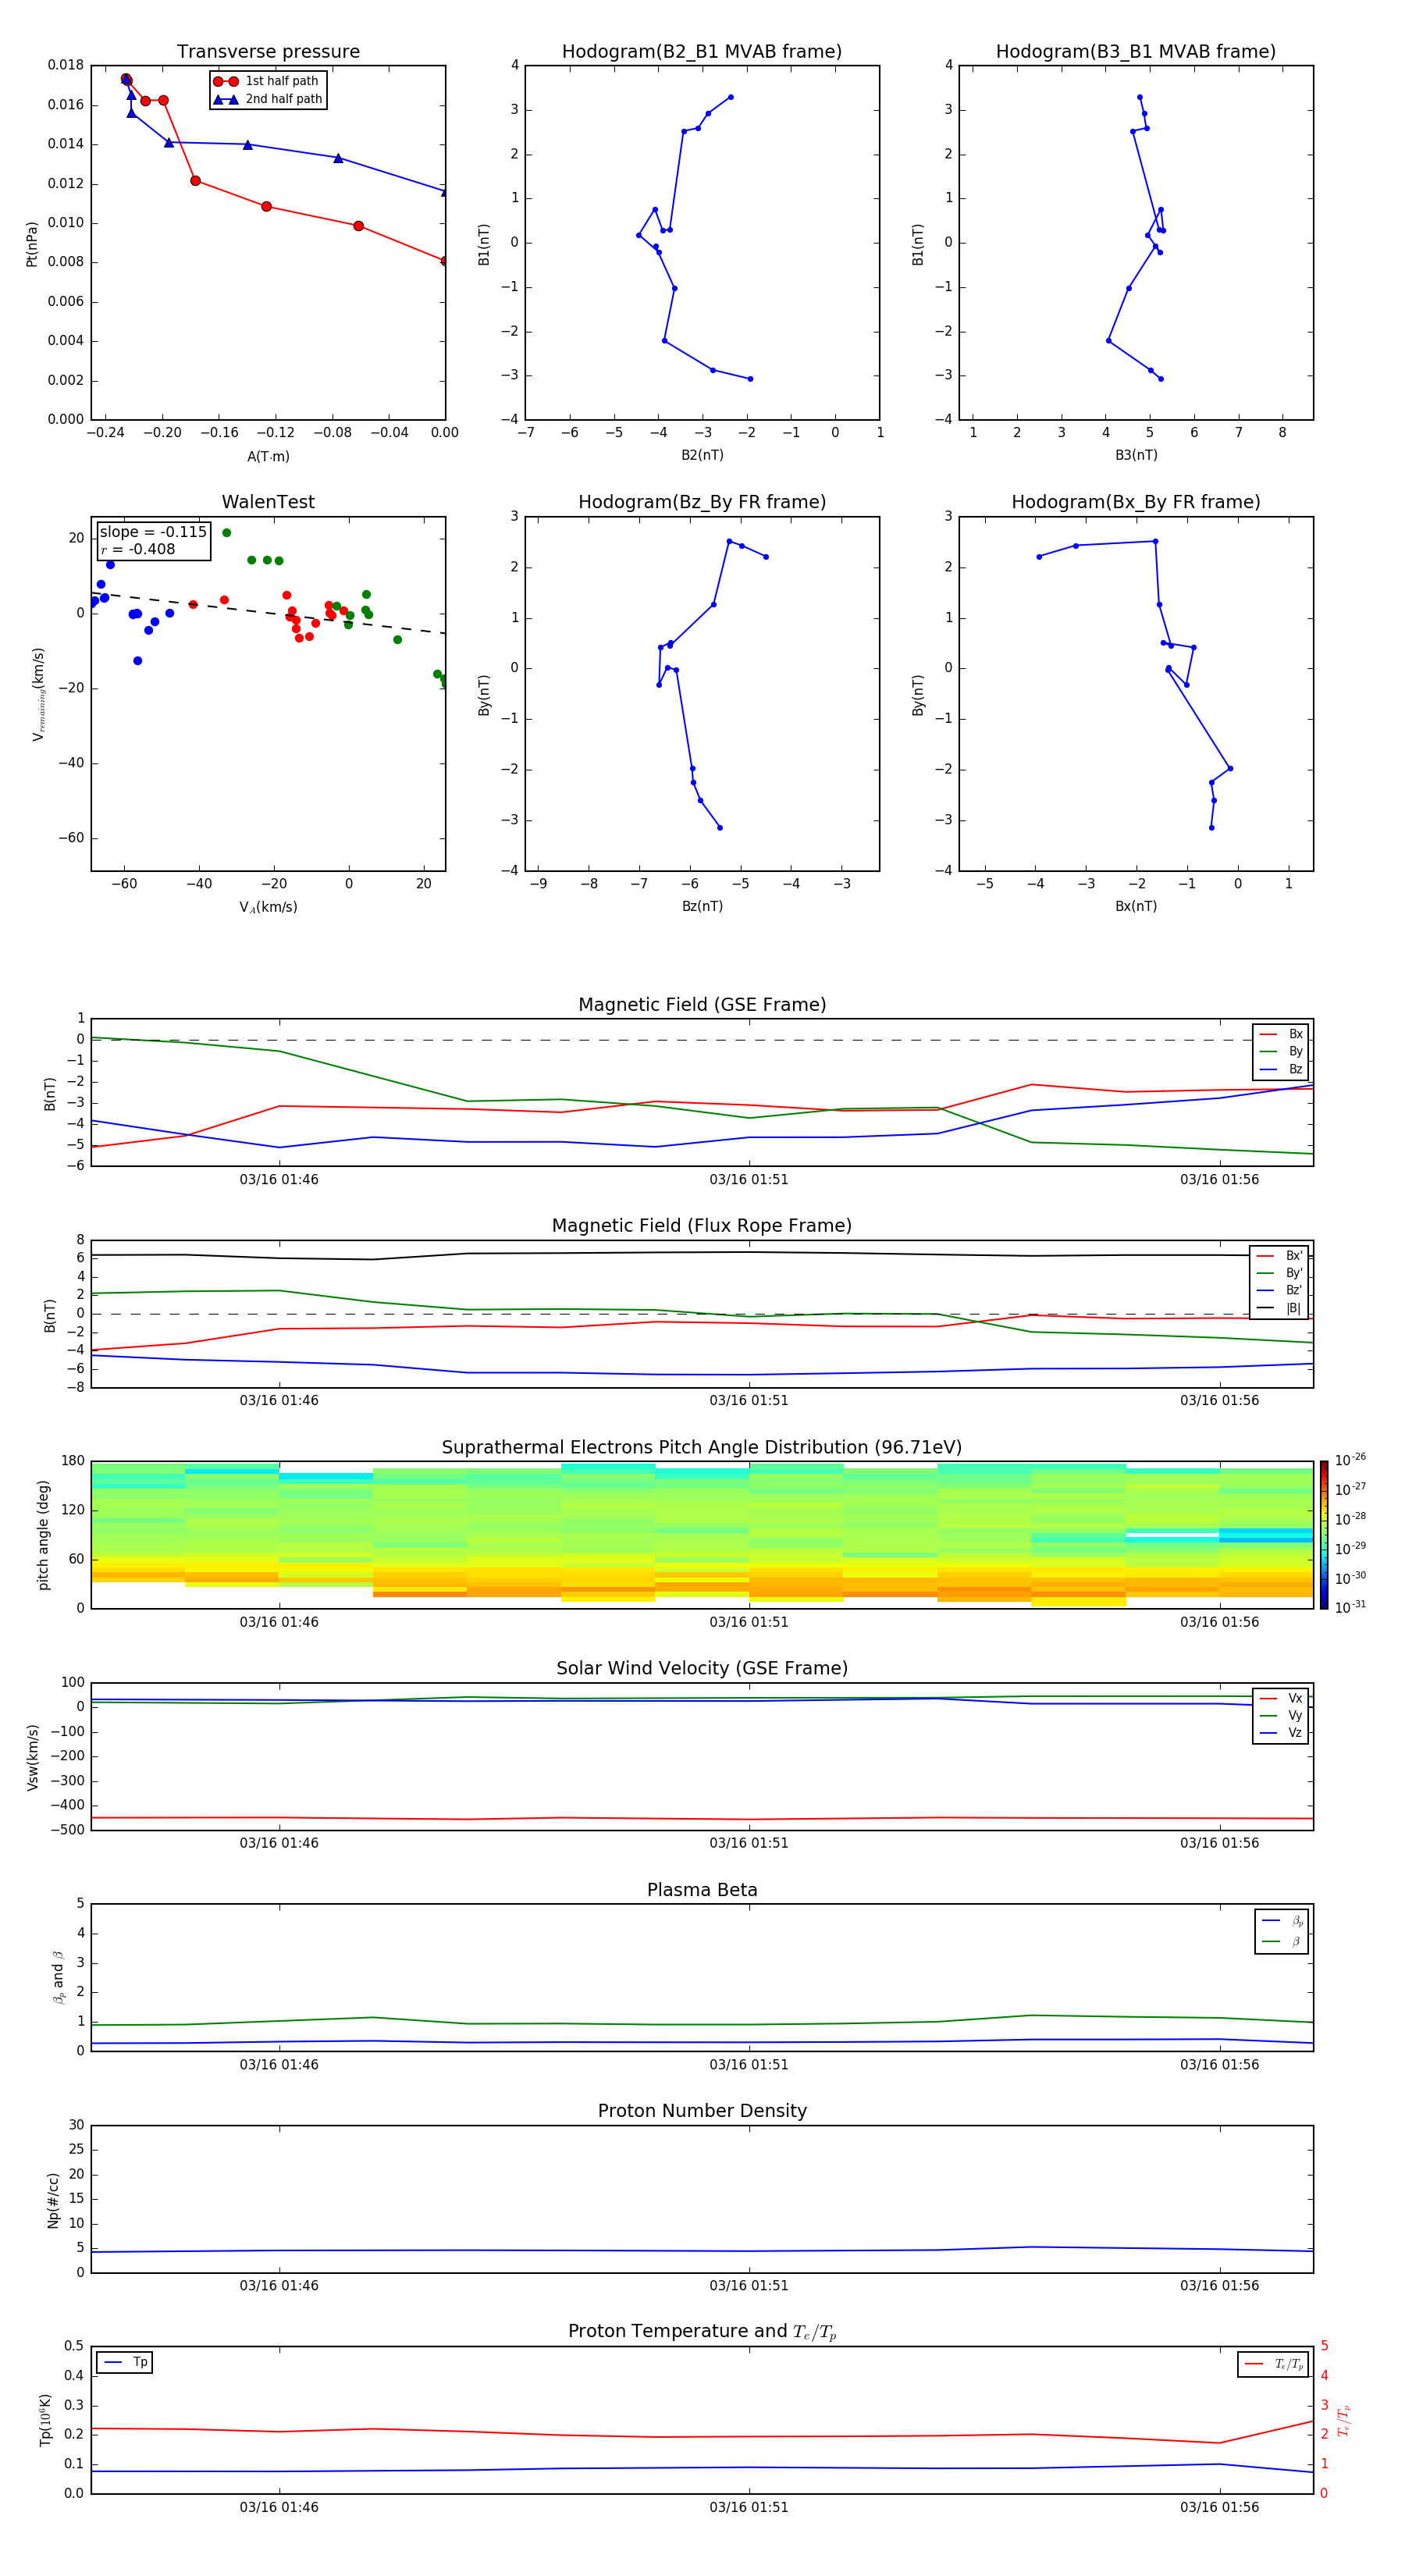Click the 'V_A(km/s)' Walen test axis label
Image resolution: width=1405 pixels, height=2576 pixels.
pos(268,907)
